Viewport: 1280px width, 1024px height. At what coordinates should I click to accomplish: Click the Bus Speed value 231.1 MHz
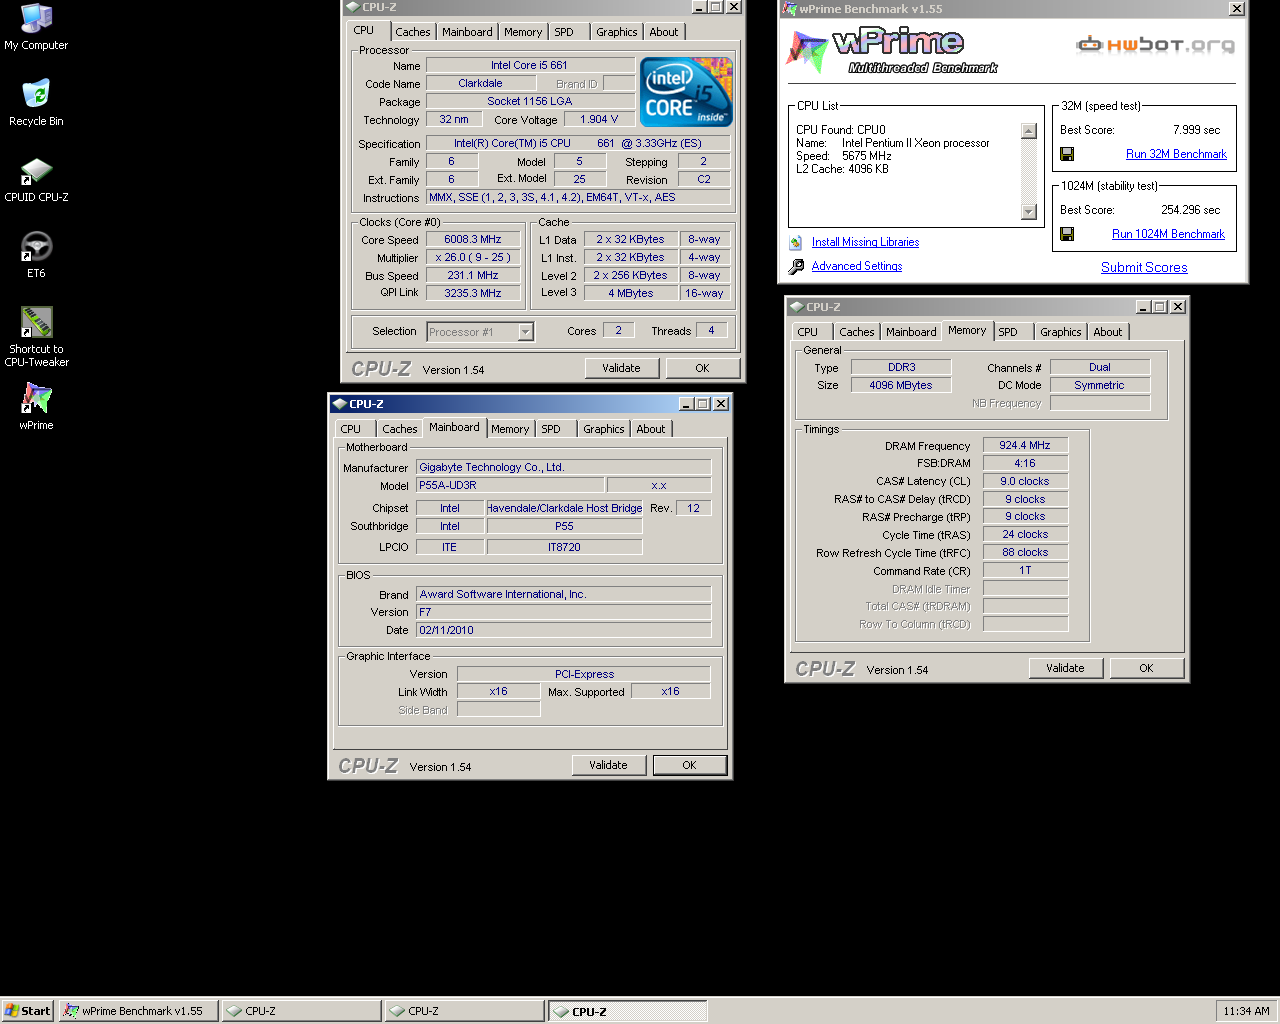point(473,276)
